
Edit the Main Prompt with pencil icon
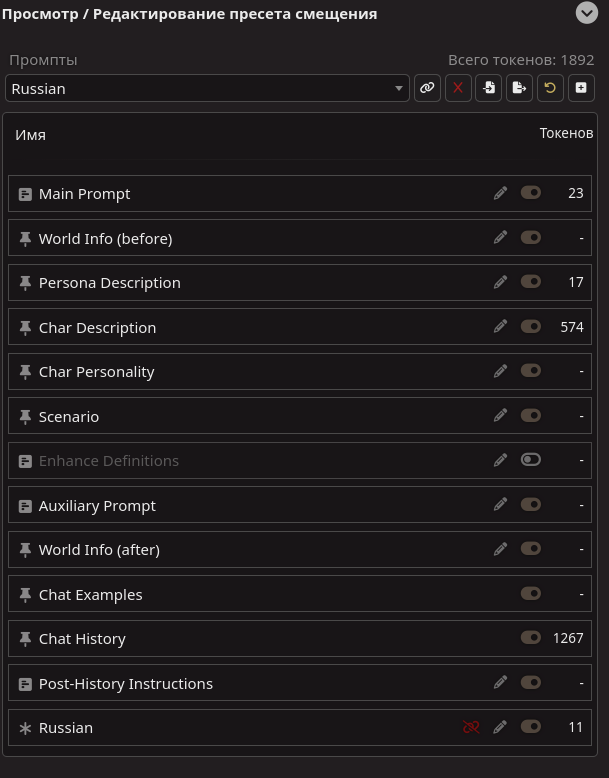[x=501, y=193]
